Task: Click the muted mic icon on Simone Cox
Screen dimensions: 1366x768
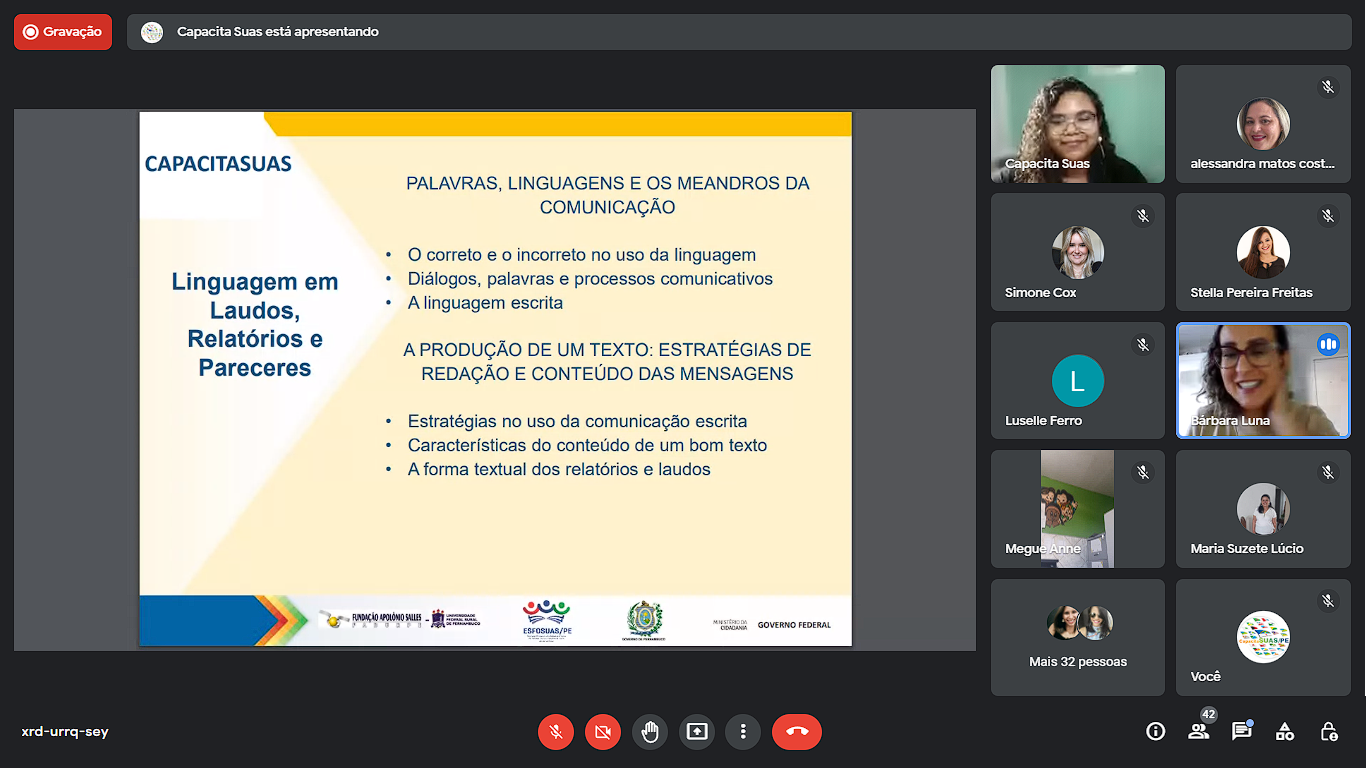Action: [x=1143, y=216]
